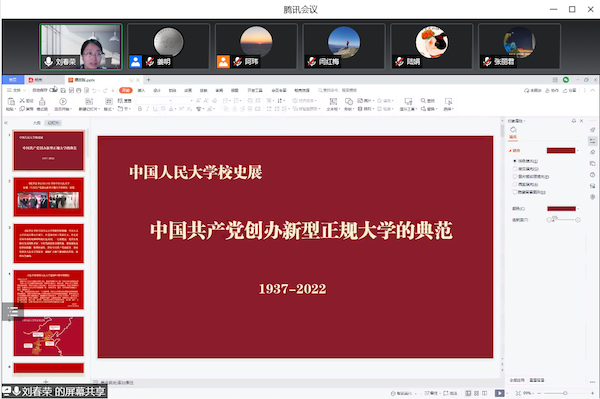Switch to the home tab in tab strip
Image resolution: width=600 pixels, height=399 pixels.
tap(13, 80)
